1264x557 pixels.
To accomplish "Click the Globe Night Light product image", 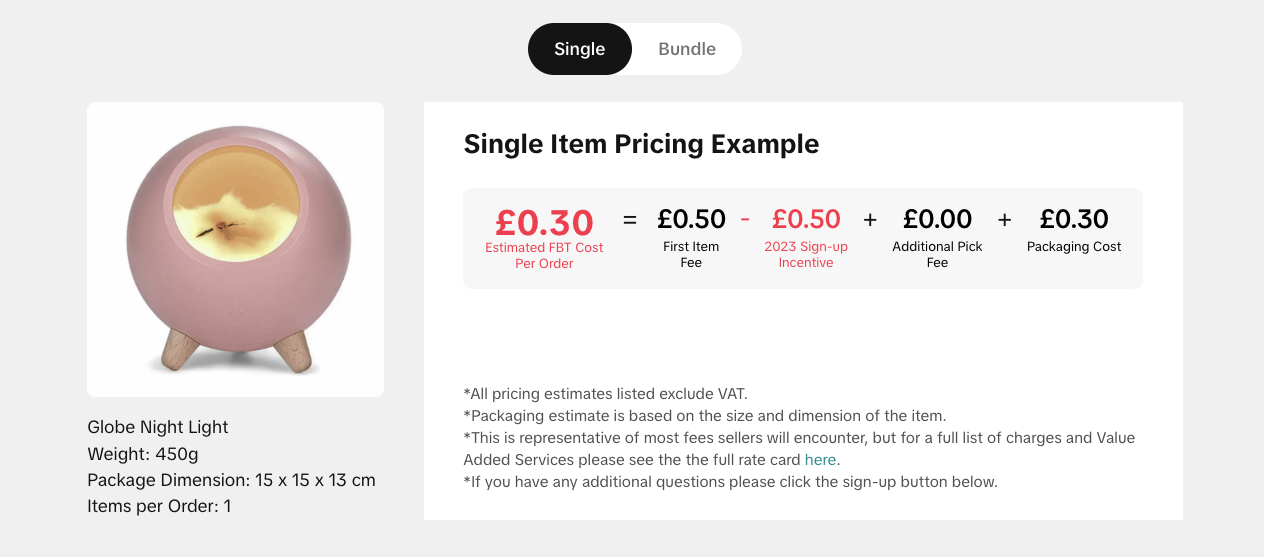I will tap(235, 249).
